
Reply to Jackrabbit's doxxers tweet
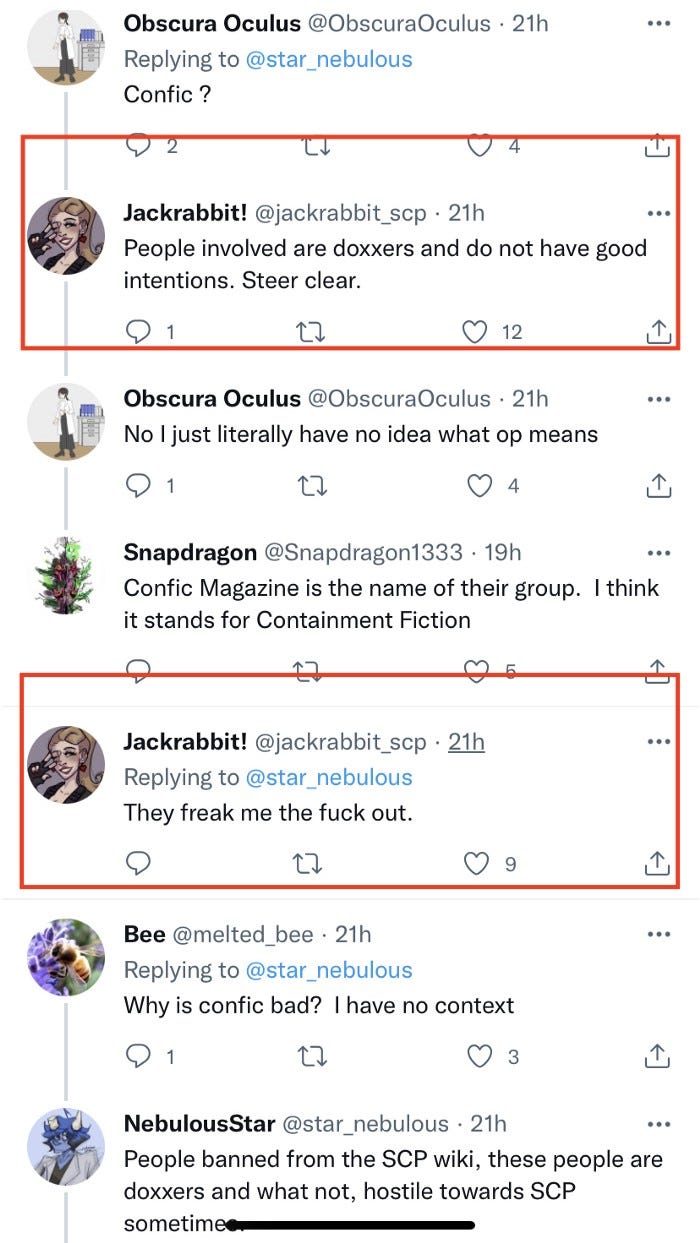click(x=140, y=332)
